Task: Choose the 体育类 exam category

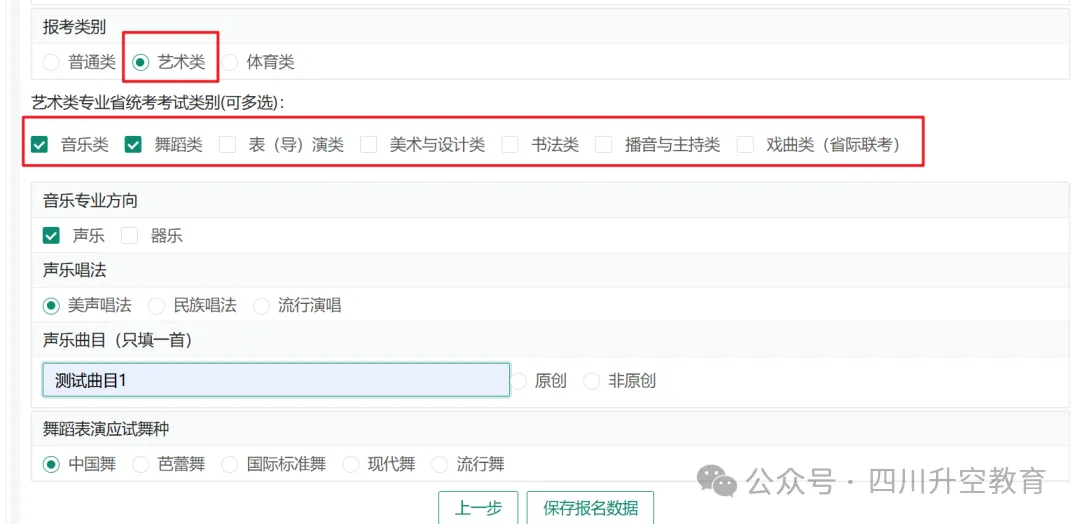Action: pos(230,63)
